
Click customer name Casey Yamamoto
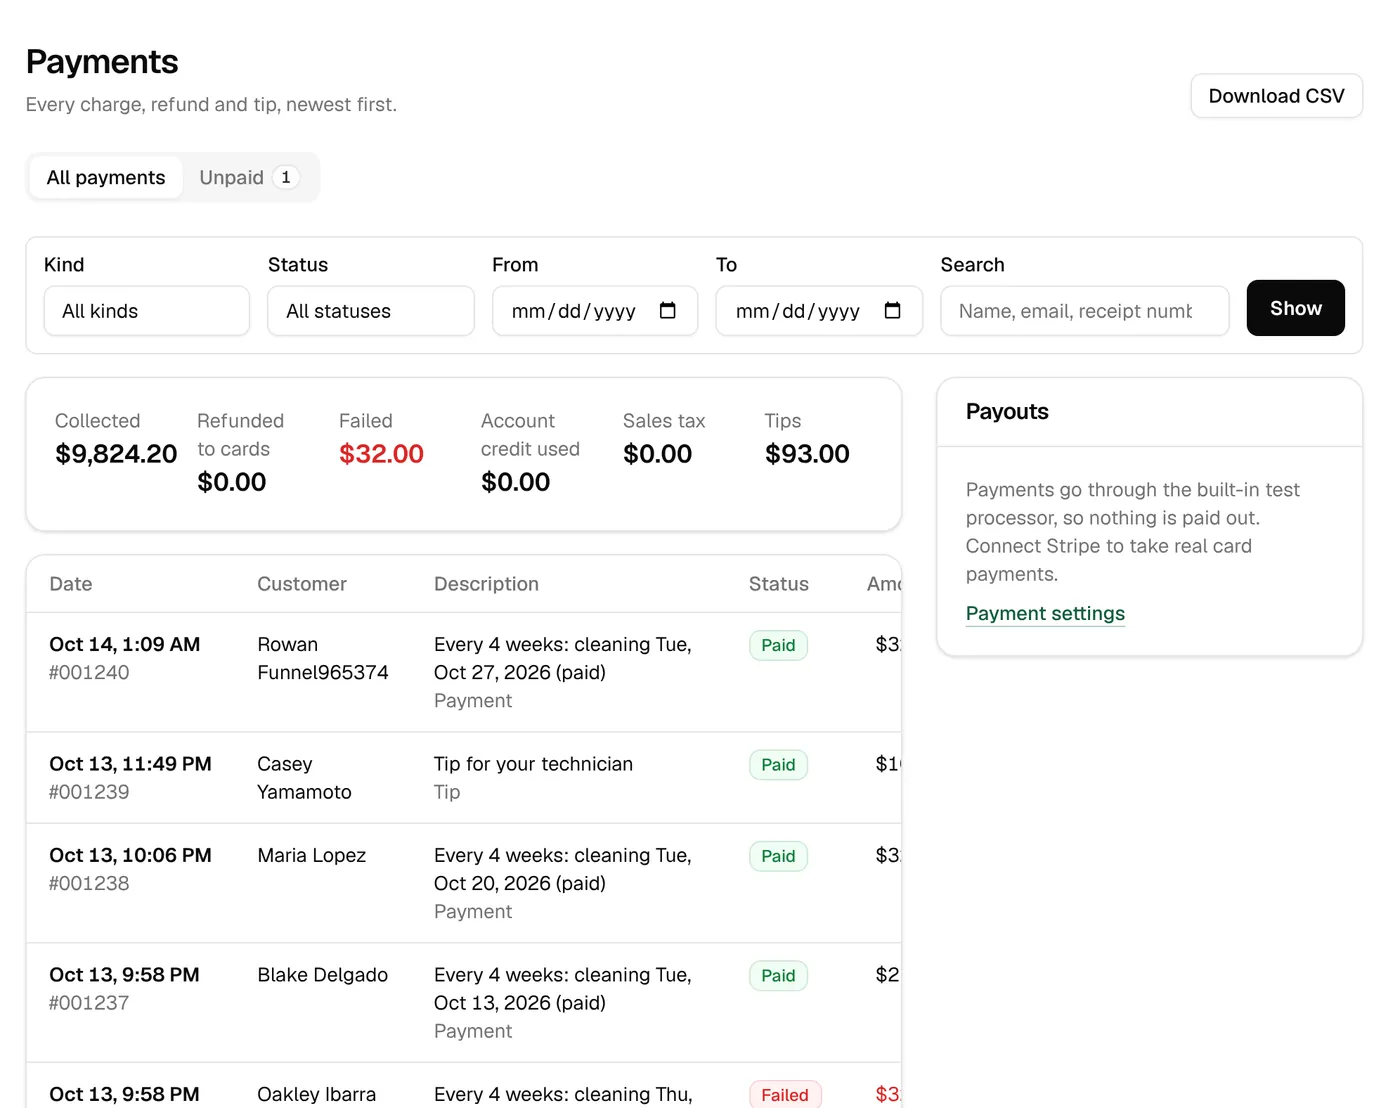304,778
